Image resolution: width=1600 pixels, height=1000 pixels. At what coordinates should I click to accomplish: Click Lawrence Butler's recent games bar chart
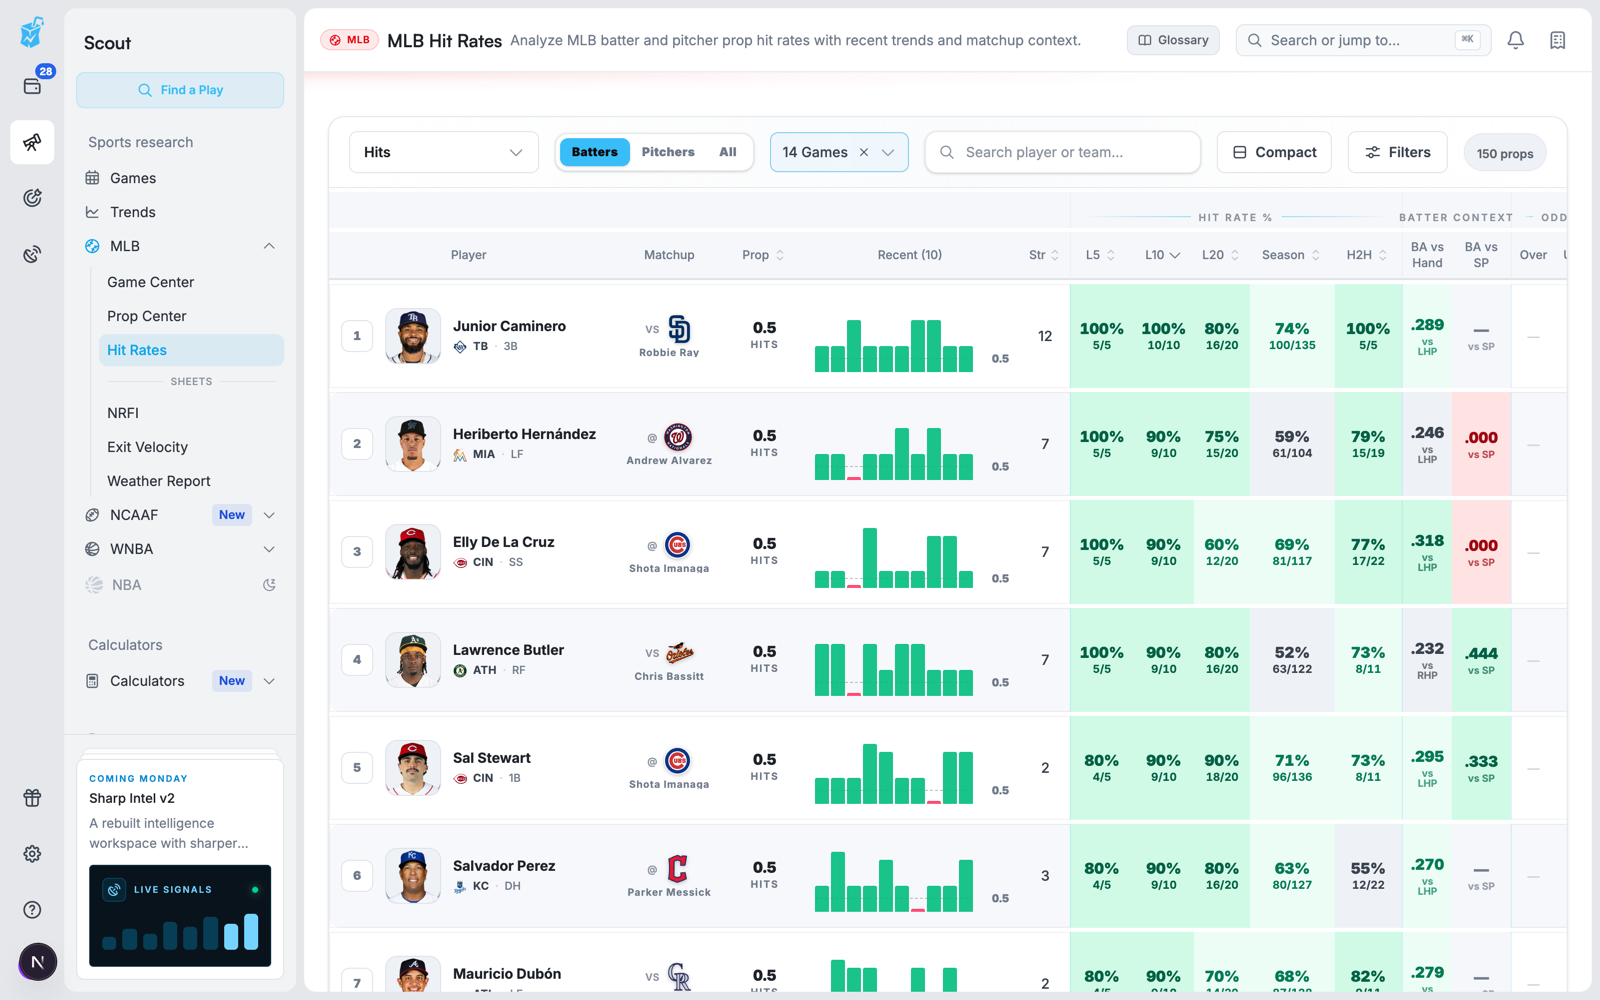(894, 668)
